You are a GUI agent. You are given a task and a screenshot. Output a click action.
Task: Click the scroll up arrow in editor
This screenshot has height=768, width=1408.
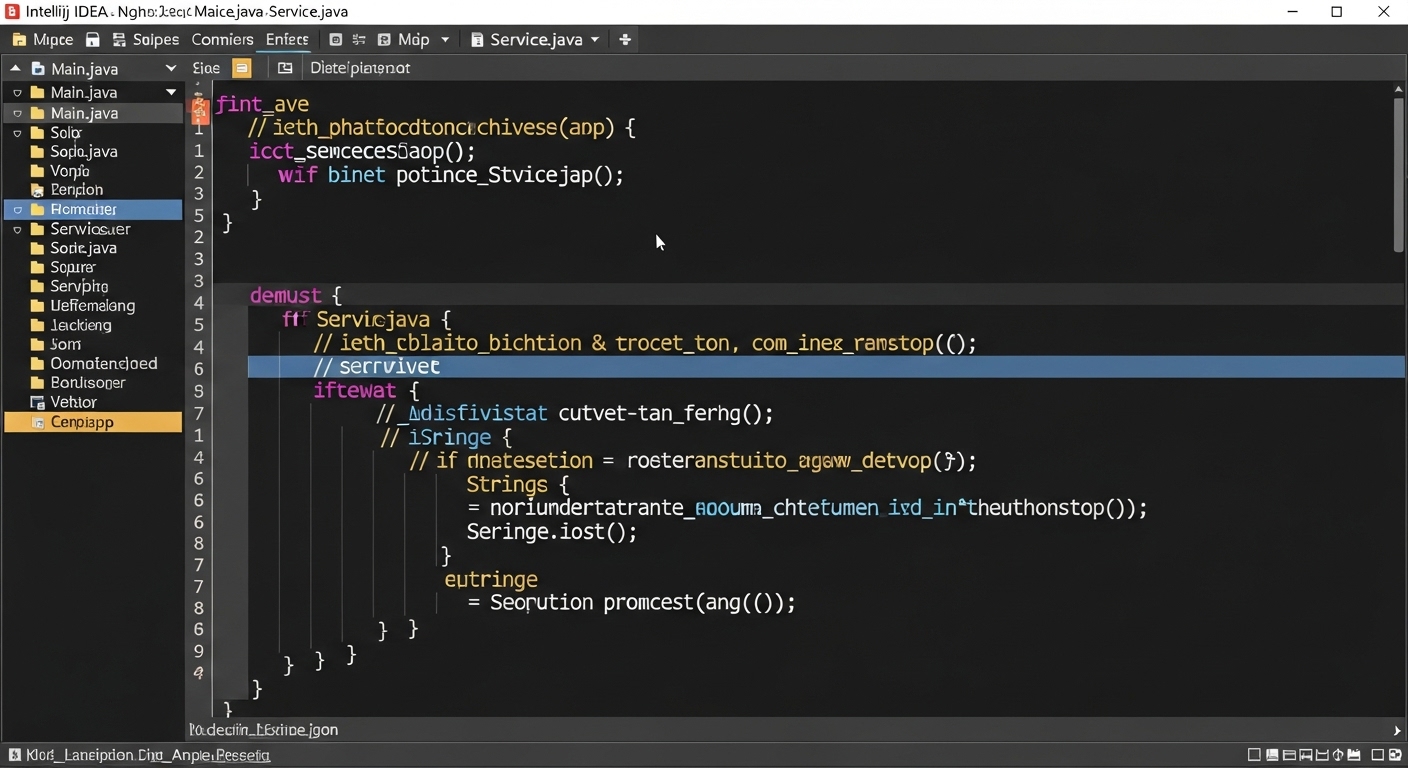tap(1398, 89)
